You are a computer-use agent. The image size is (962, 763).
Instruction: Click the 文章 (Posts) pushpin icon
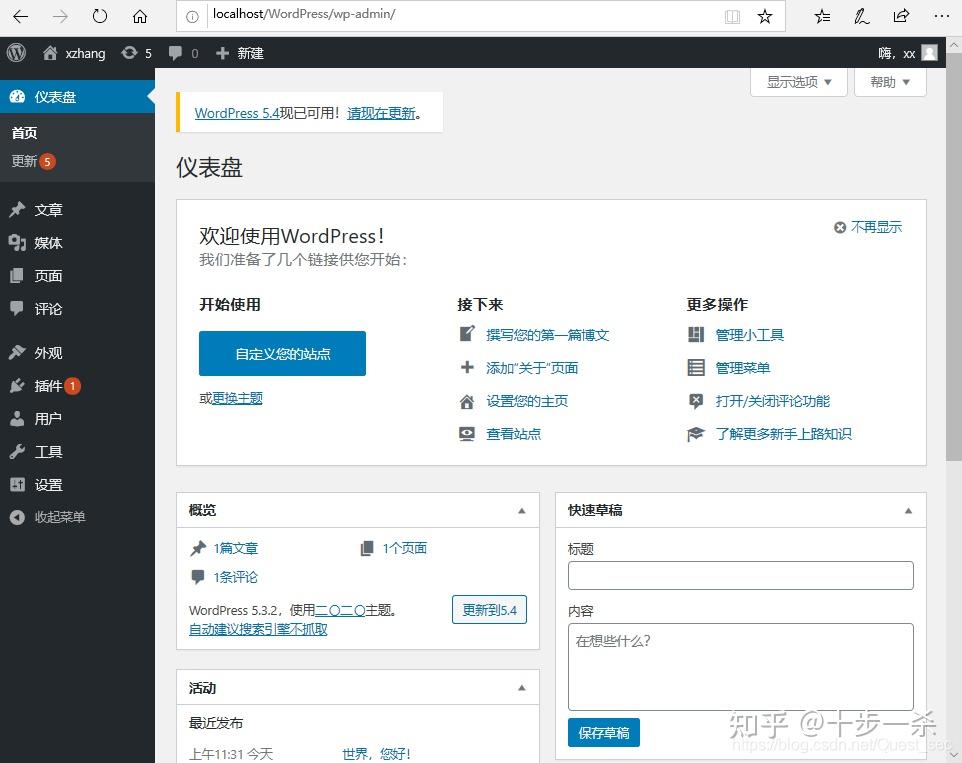[x=17, y=209]
